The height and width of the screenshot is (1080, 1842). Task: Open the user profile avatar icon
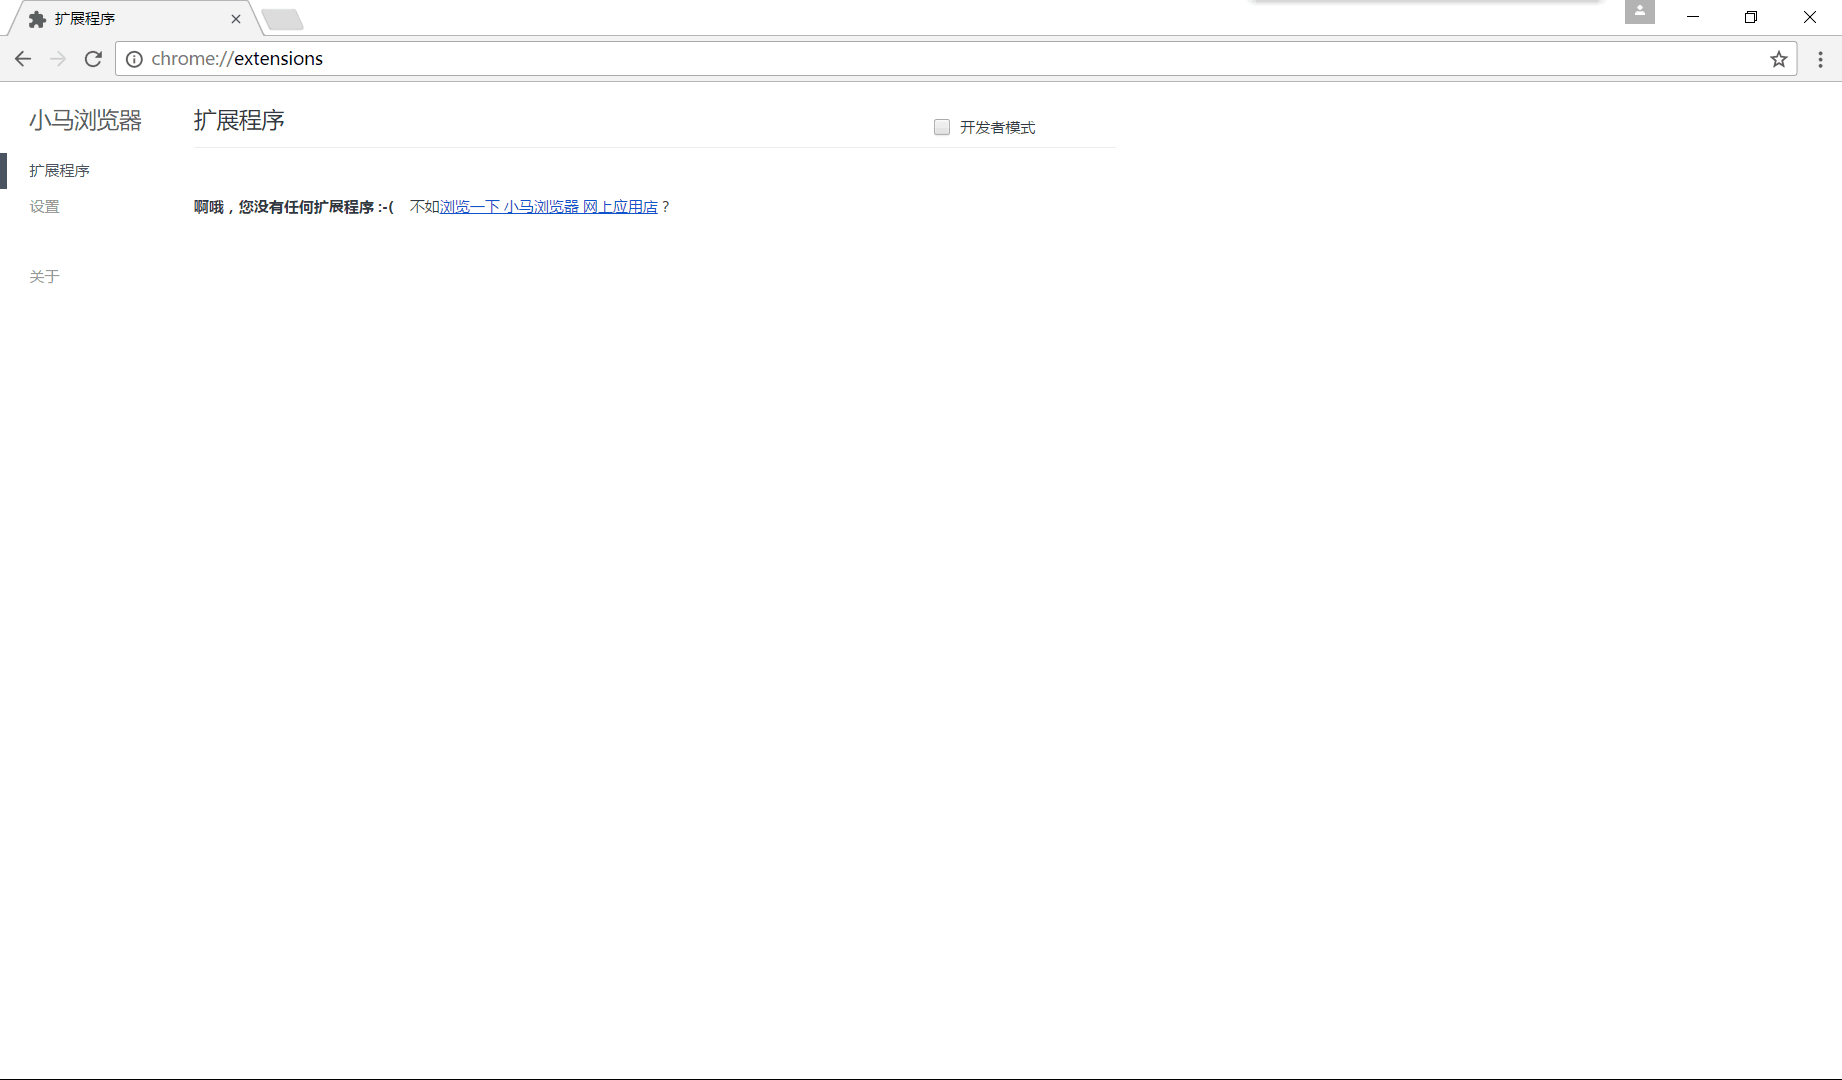click(1640, 12)
